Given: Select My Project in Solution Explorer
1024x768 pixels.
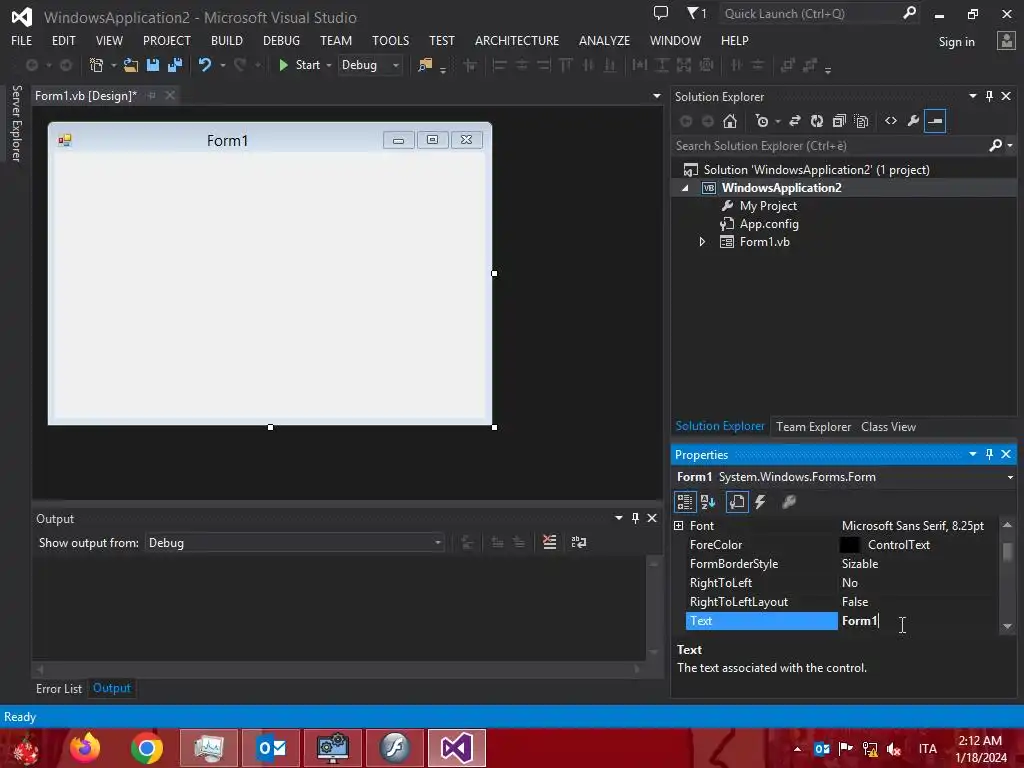Looking at the screenshot, I should (768, 206).
